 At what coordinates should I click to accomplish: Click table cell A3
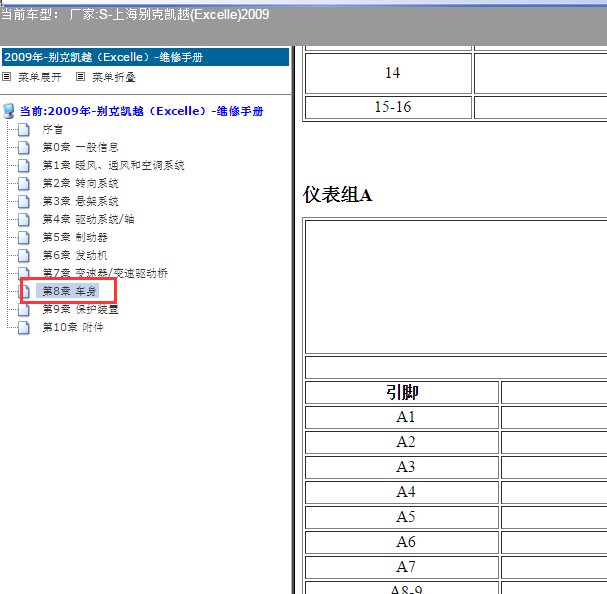coord(402,467)
